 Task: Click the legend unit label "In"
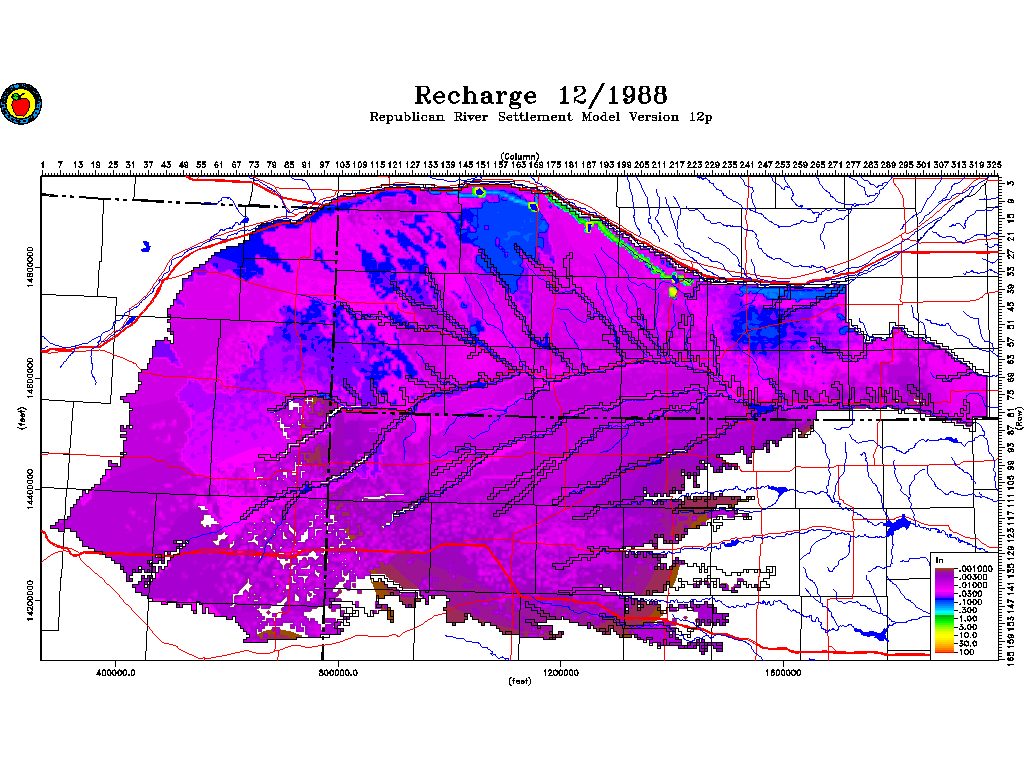pyautogui.click(x=940, y=560)
